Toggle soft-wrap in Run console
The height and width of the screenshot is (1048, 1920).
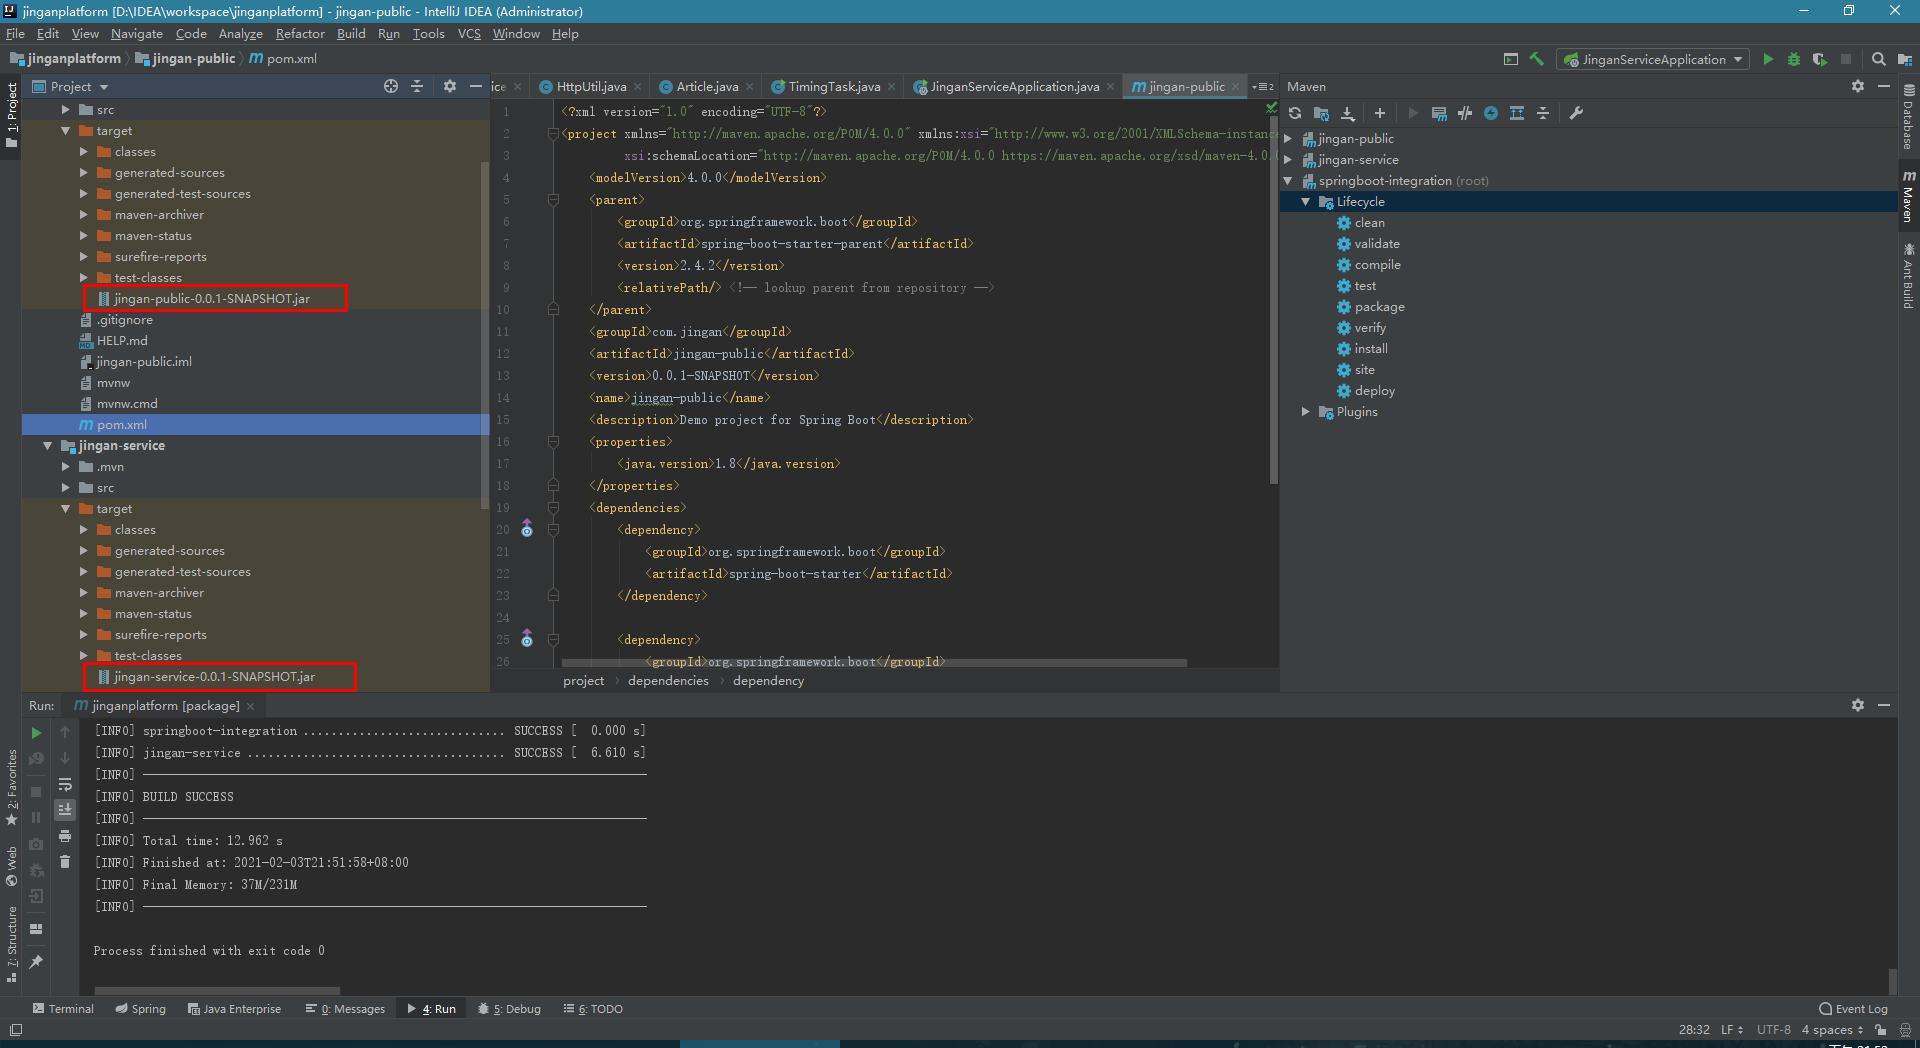tap(65, 784)
